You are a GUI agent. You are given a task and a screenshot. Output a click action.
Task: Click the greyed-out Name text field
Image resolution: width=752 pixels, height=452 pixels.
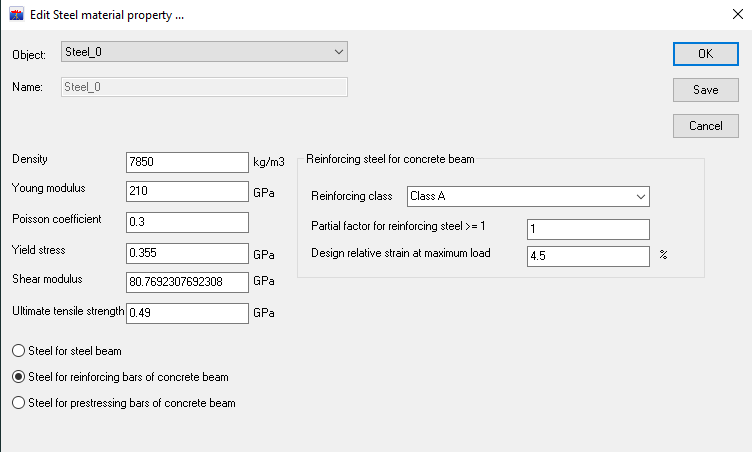203,87
